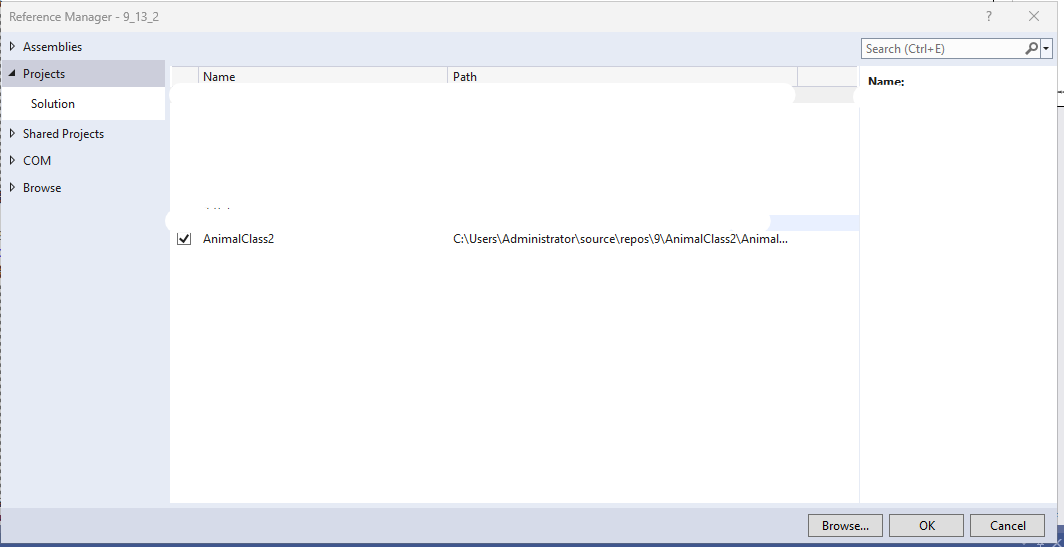Expand the Browse category arrow

(x=12, y=187)
